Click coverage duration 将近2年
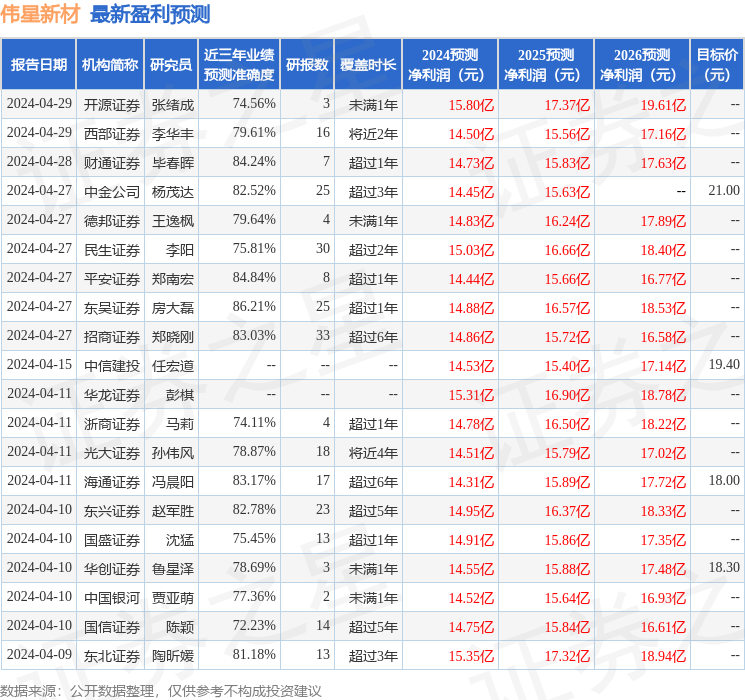This screenshot has height=700, width=745. pos(373,134)
